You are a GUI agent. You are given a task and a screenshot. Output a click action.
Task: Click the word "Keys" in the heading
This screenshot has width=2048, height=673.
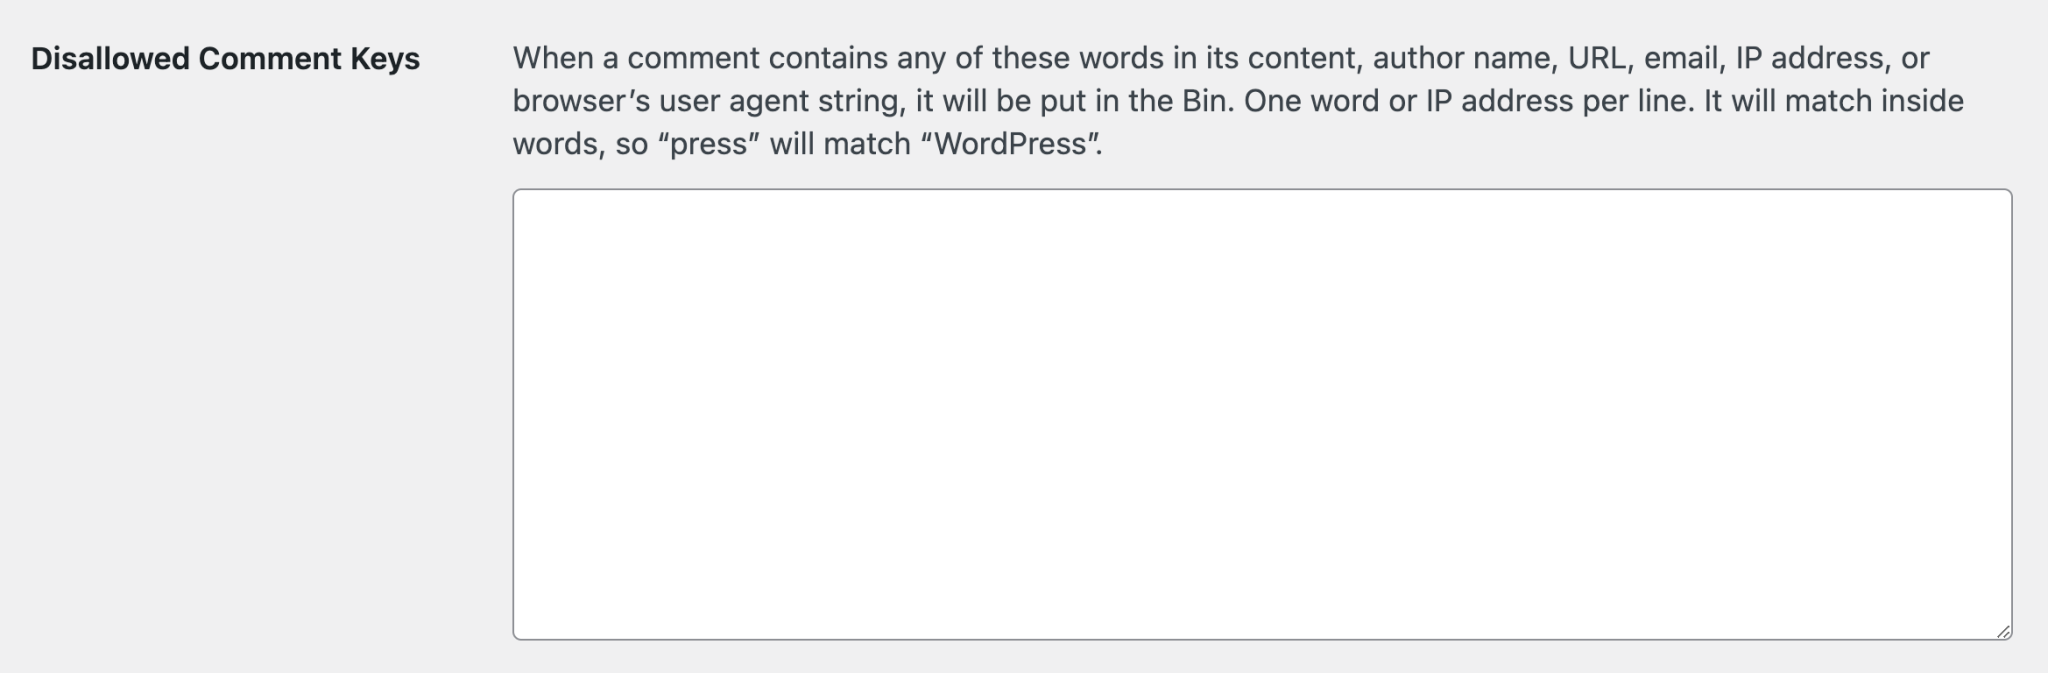coord(385,59)
